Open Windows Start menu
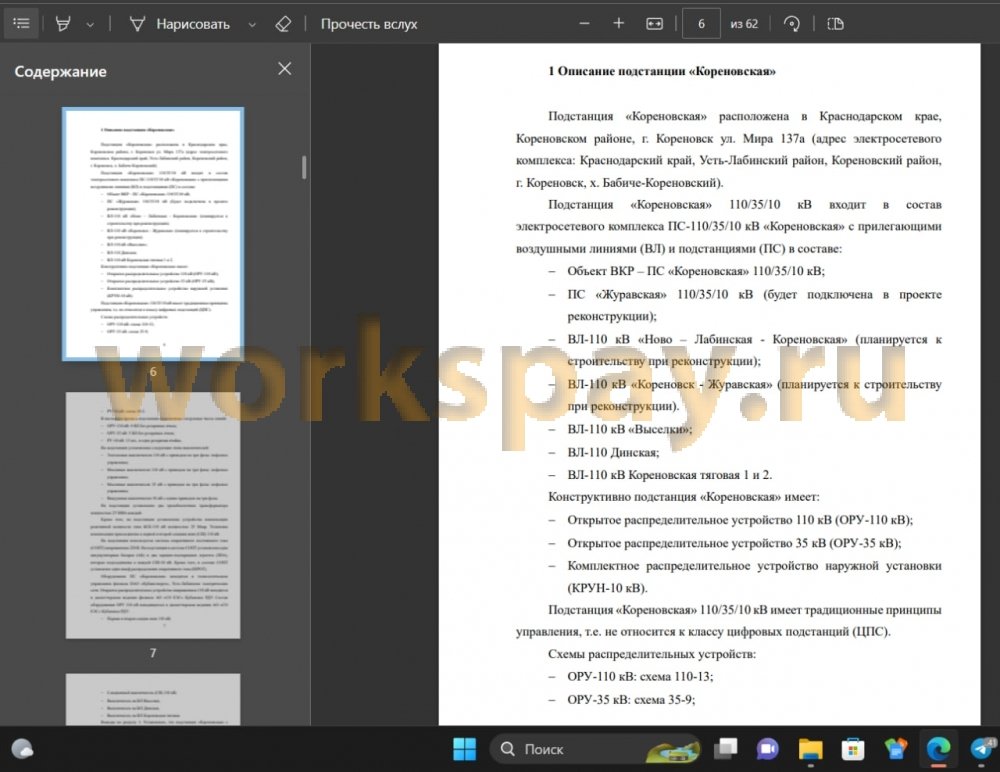Screen dimensions: 1000x772 (464, 749)
